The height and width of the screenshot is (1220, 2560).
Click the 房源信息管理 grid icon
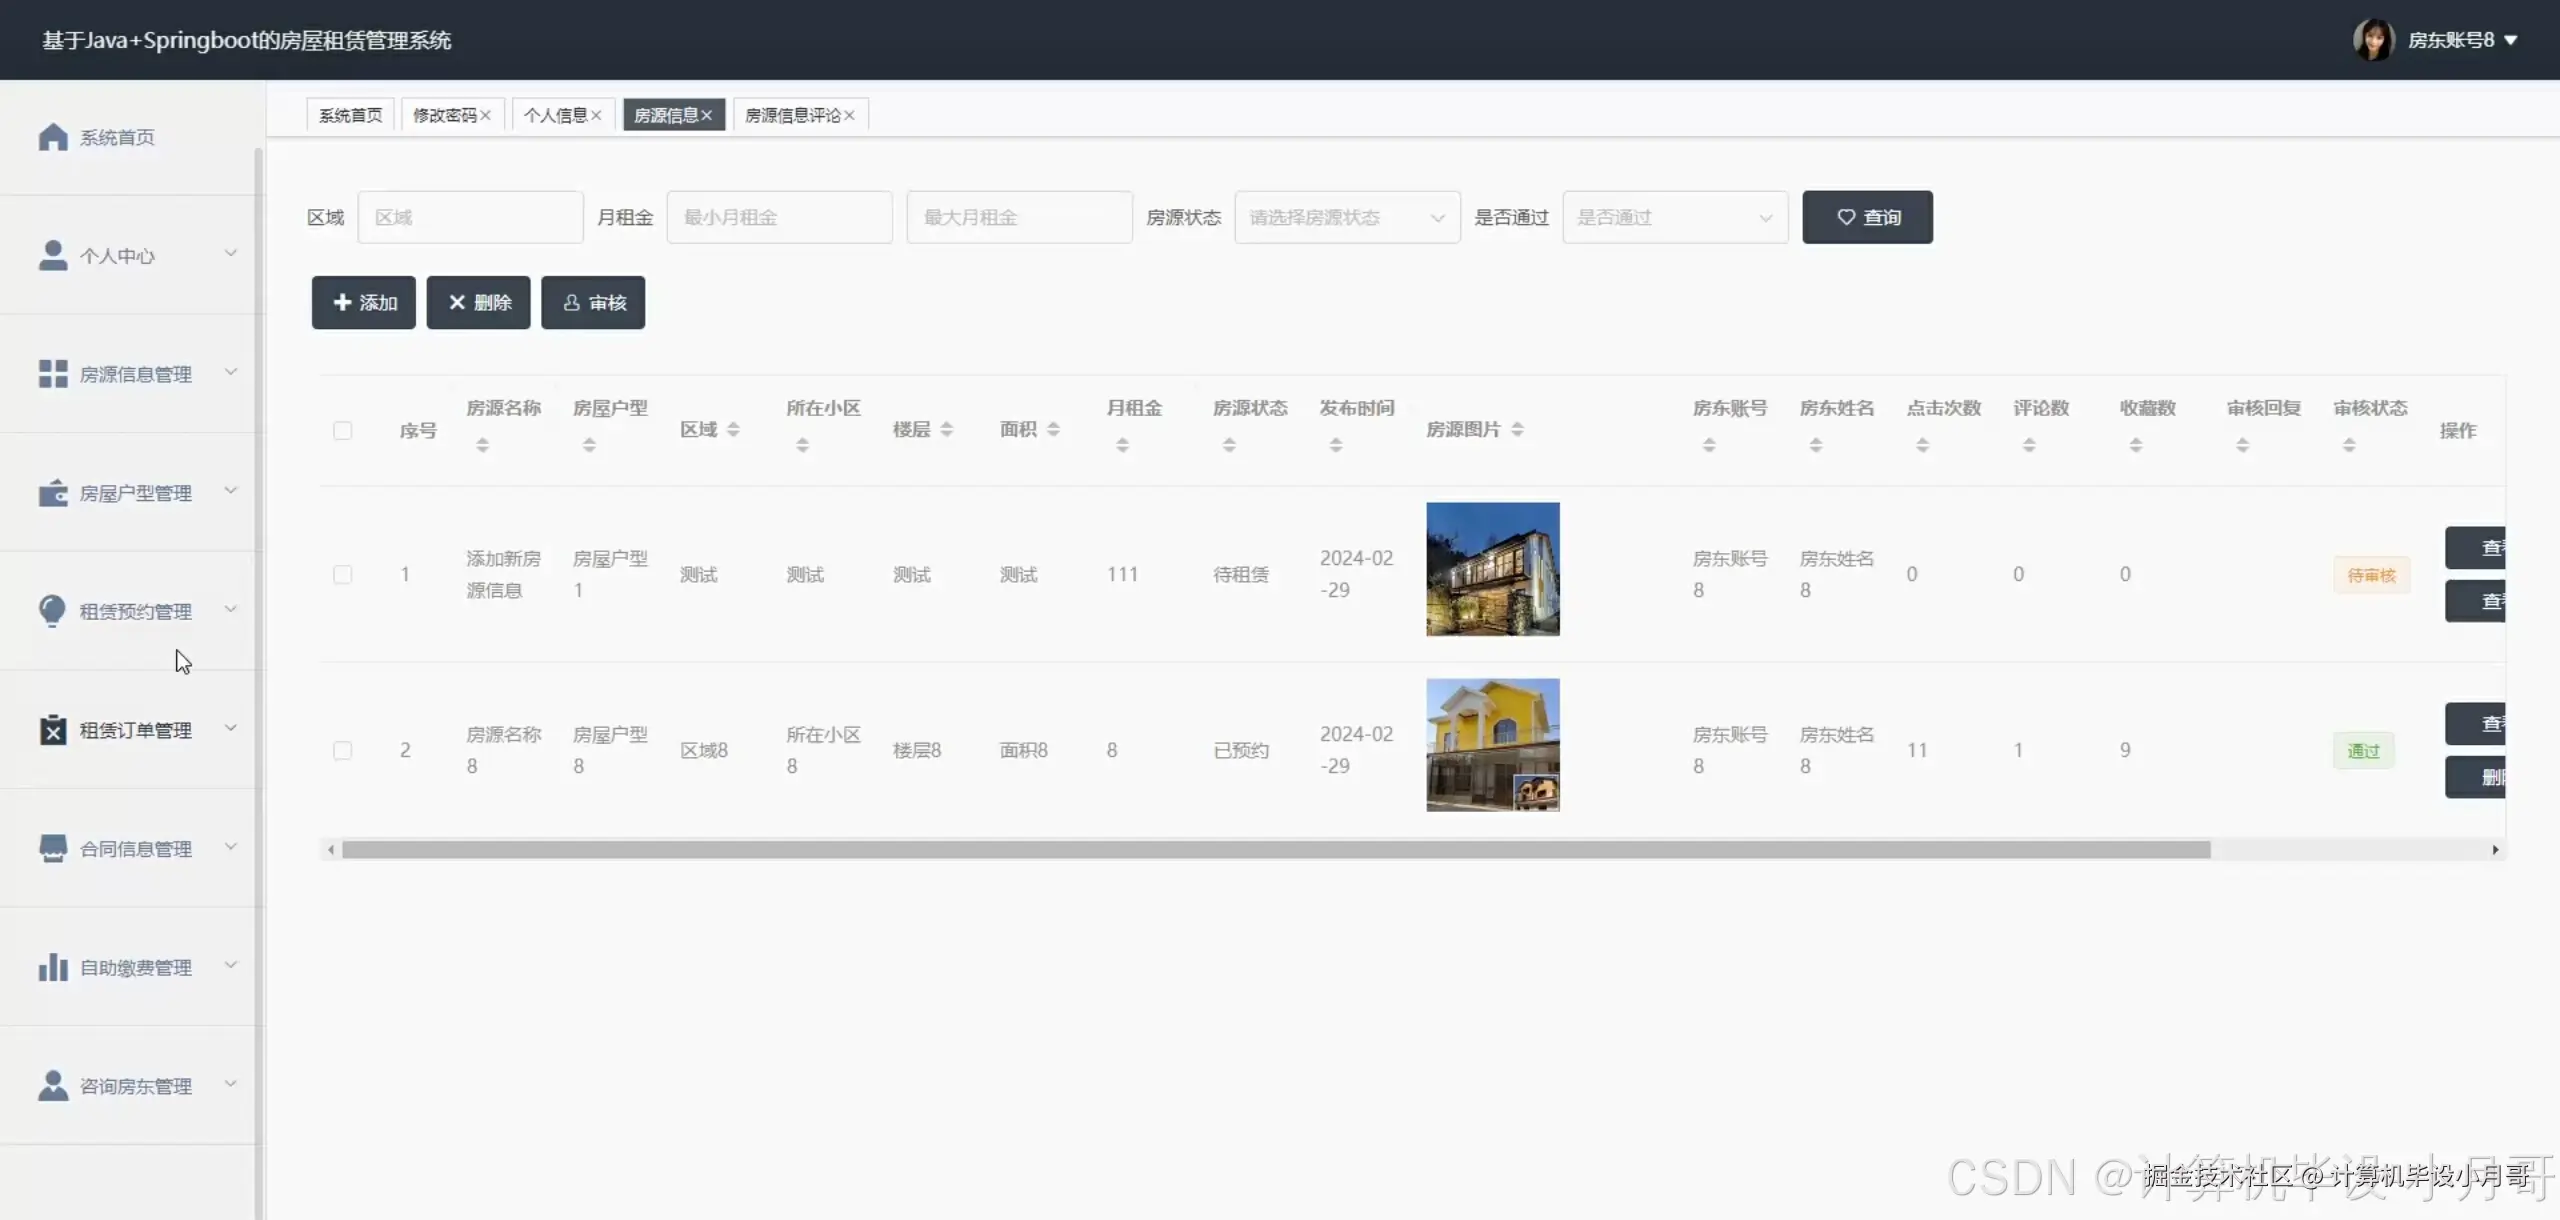click(x=53, y=374)
